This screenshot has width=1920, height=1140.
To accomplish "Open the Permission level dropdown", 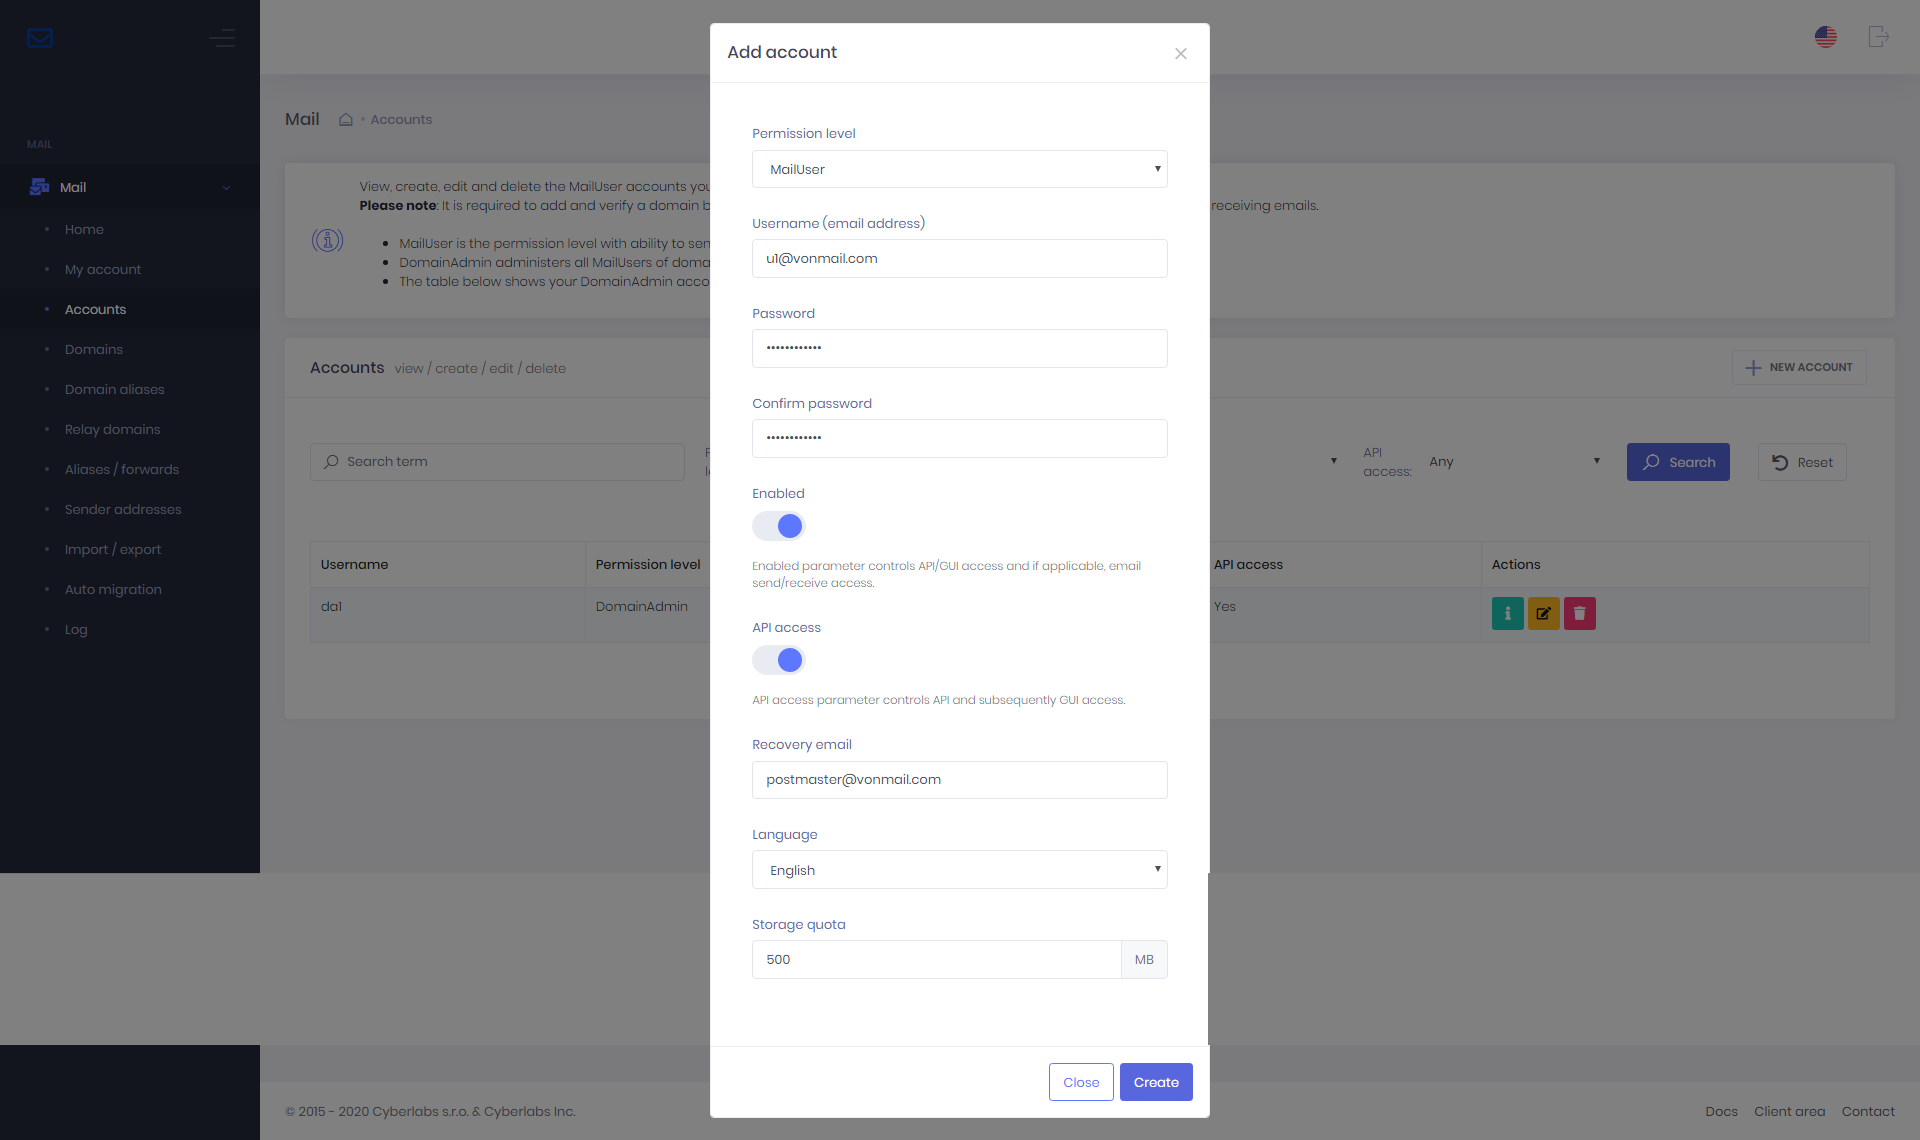I will [959, 169].
